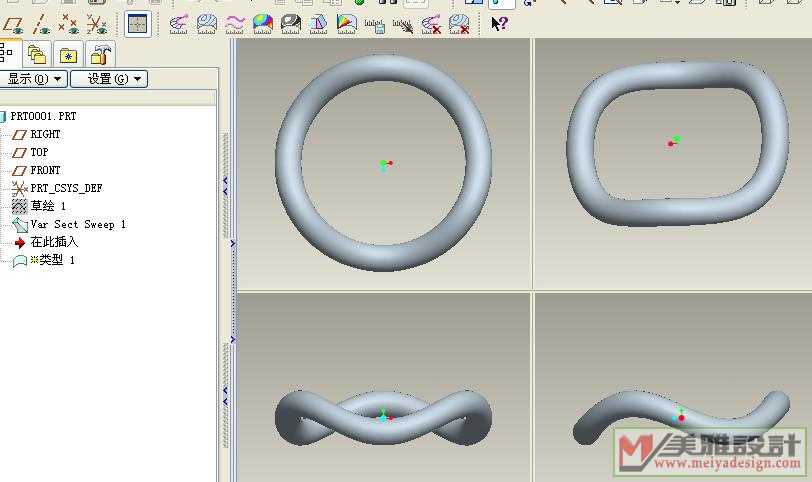Screen dimensions: 812x482
Task: Select the Var Sect Sweep 1 feature
Action: 78,224
